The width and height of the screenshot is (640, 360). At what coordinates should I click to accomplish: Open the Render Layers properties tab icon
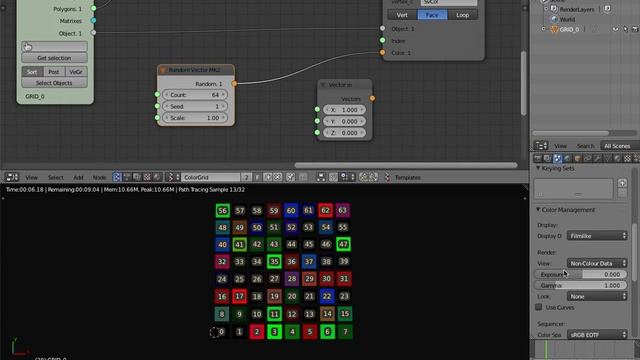click(x=547, y=158)
